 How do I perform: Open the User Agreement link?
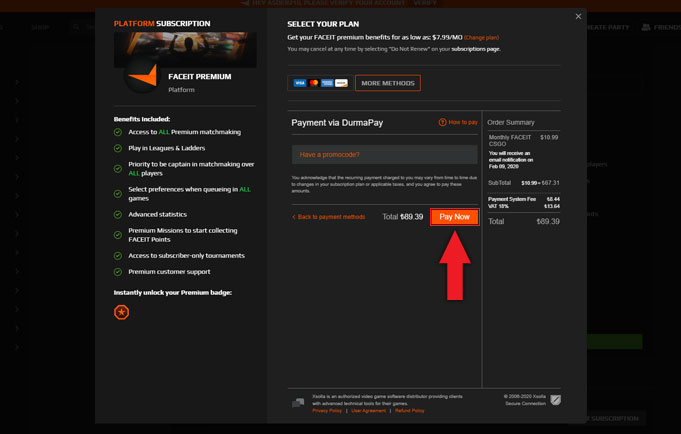(368, 411)
